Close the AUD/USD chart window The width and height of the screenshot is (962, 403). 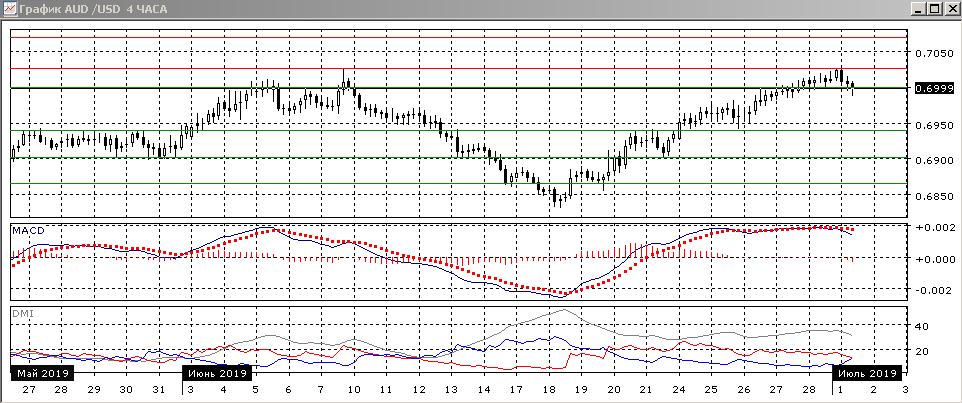point(950,9)
